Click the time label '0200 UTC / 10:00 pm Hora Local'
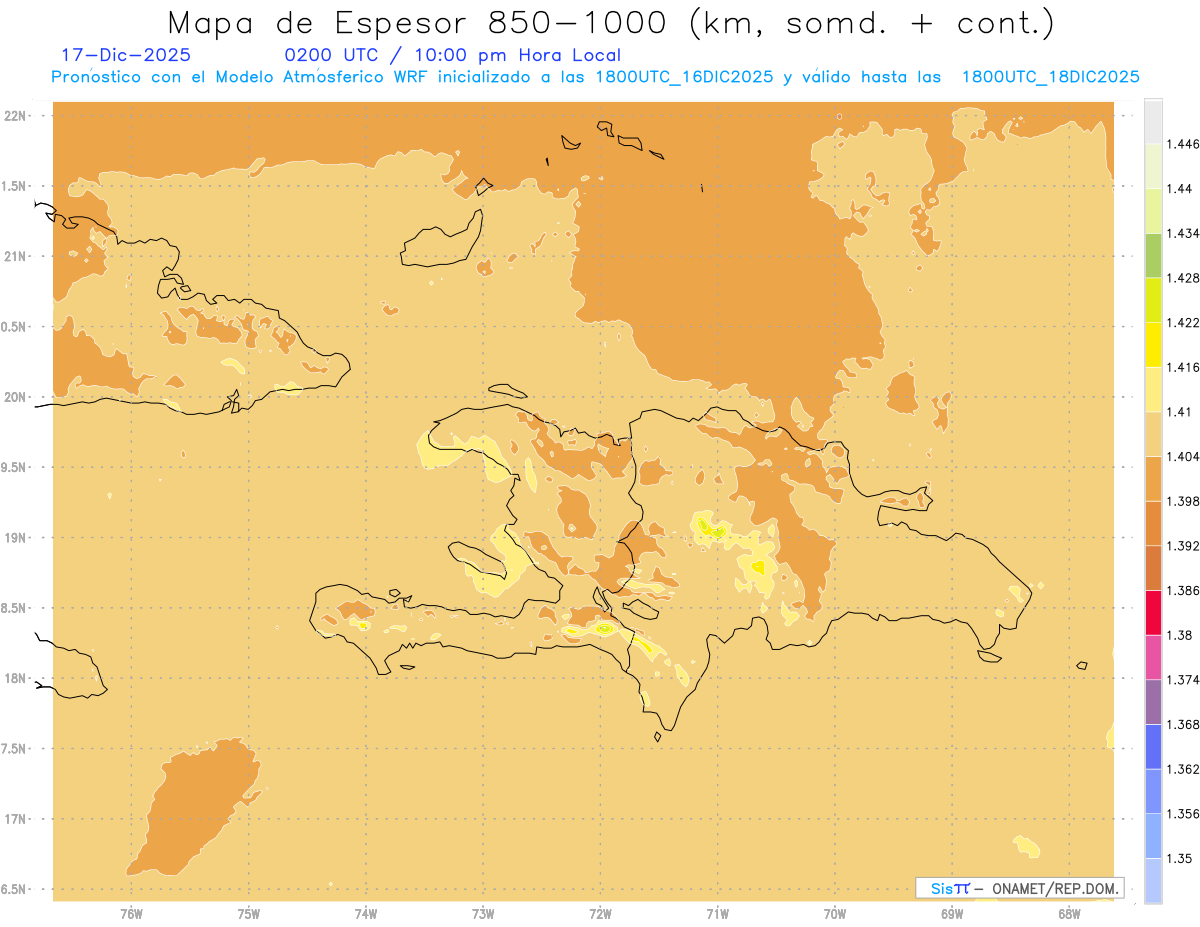 (453, 56)
